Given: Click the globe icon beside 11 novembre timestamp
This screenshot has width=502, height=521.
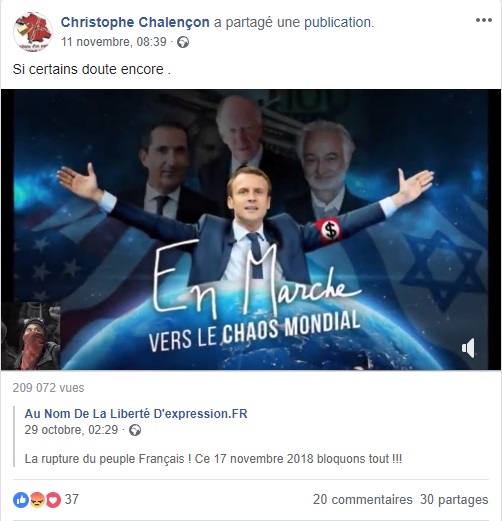Looking at the screenshot, I should coord(183,42).
